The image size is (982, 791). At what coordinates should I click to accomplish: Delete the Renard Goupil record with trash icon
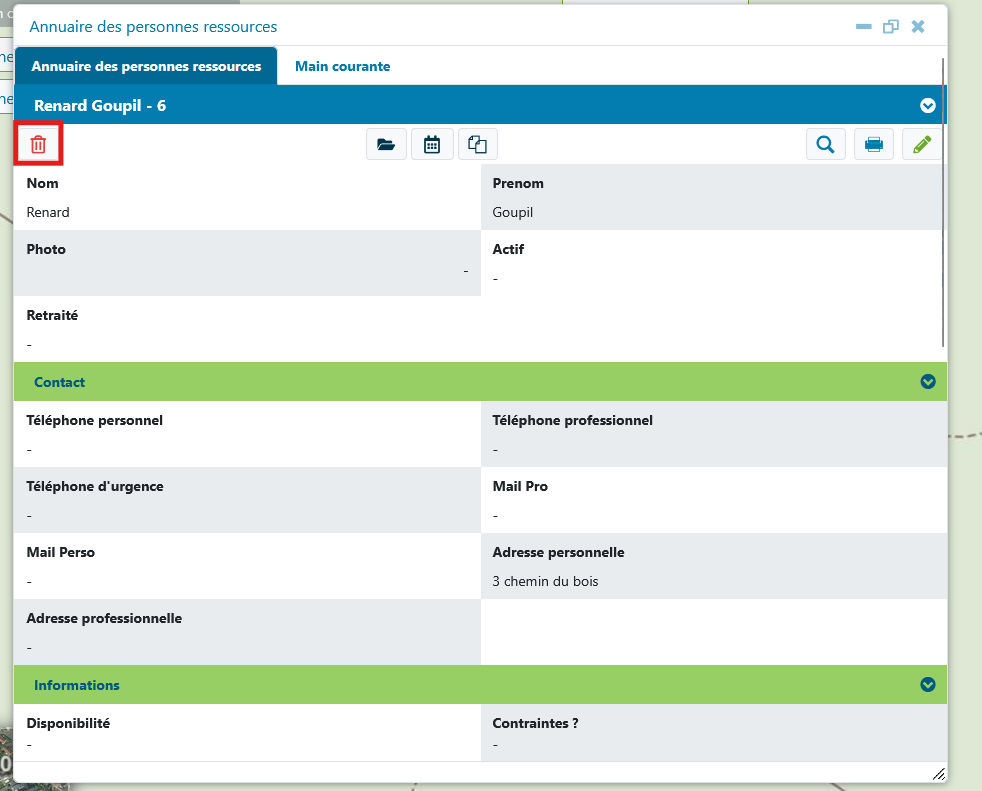click(38, 145)
